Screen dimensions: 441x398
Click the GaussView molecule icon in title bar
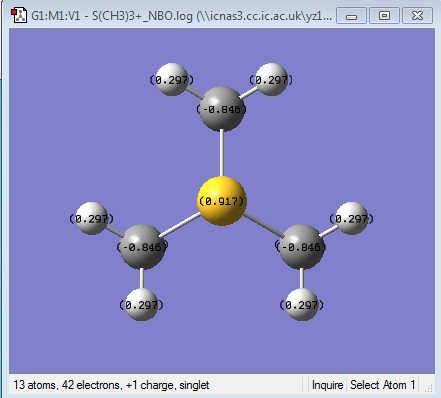tap(19, 15)
